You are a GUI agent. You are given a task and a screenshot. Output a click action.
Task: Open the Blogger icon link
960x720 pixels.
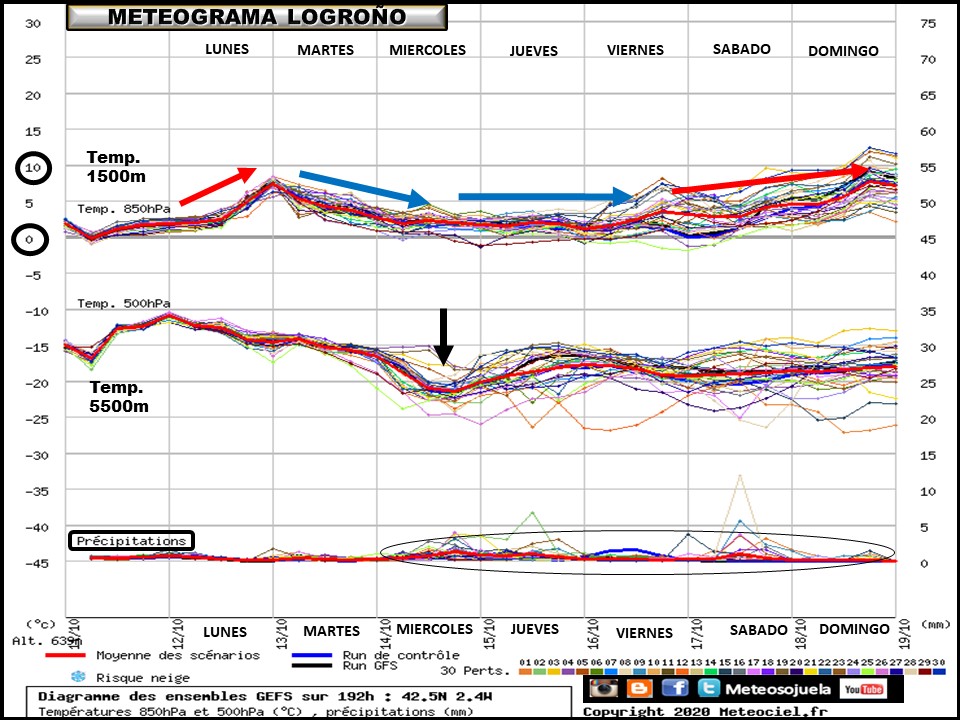[x=639, y=688]
